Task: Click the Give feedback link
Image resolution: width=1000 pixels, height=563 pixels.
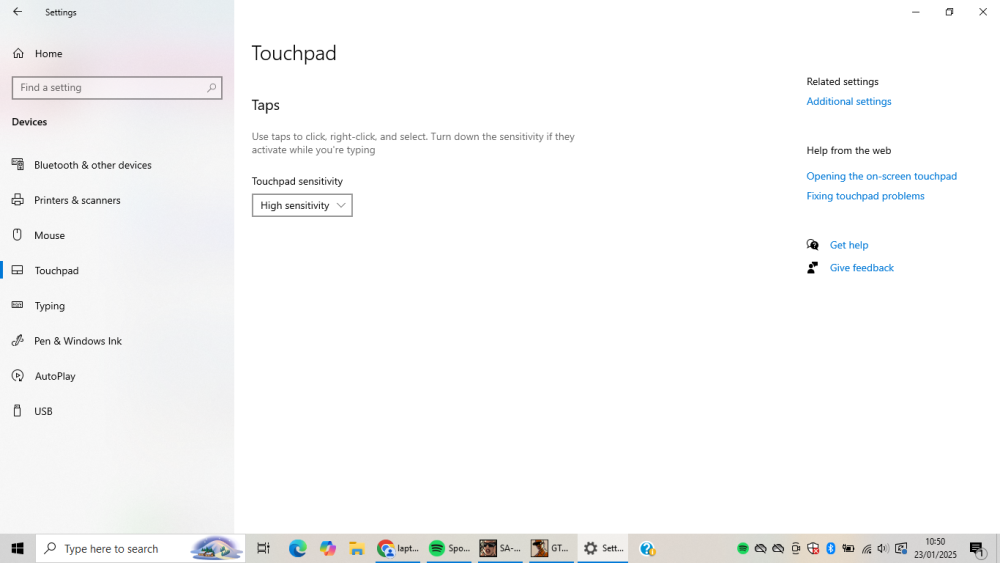Action: point(862,268)
